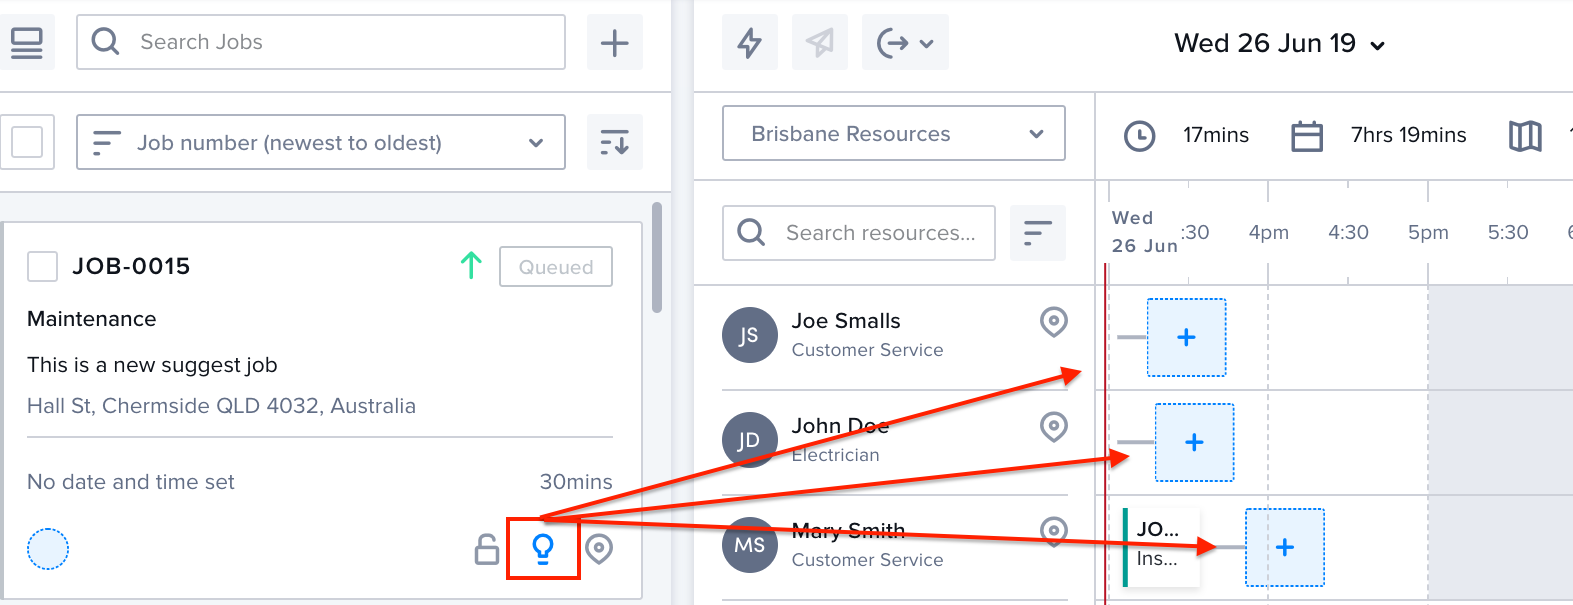This screenshot has width=1573, height=605.
Task: Select Mary Smith resource row
Action: pos(895,547)
